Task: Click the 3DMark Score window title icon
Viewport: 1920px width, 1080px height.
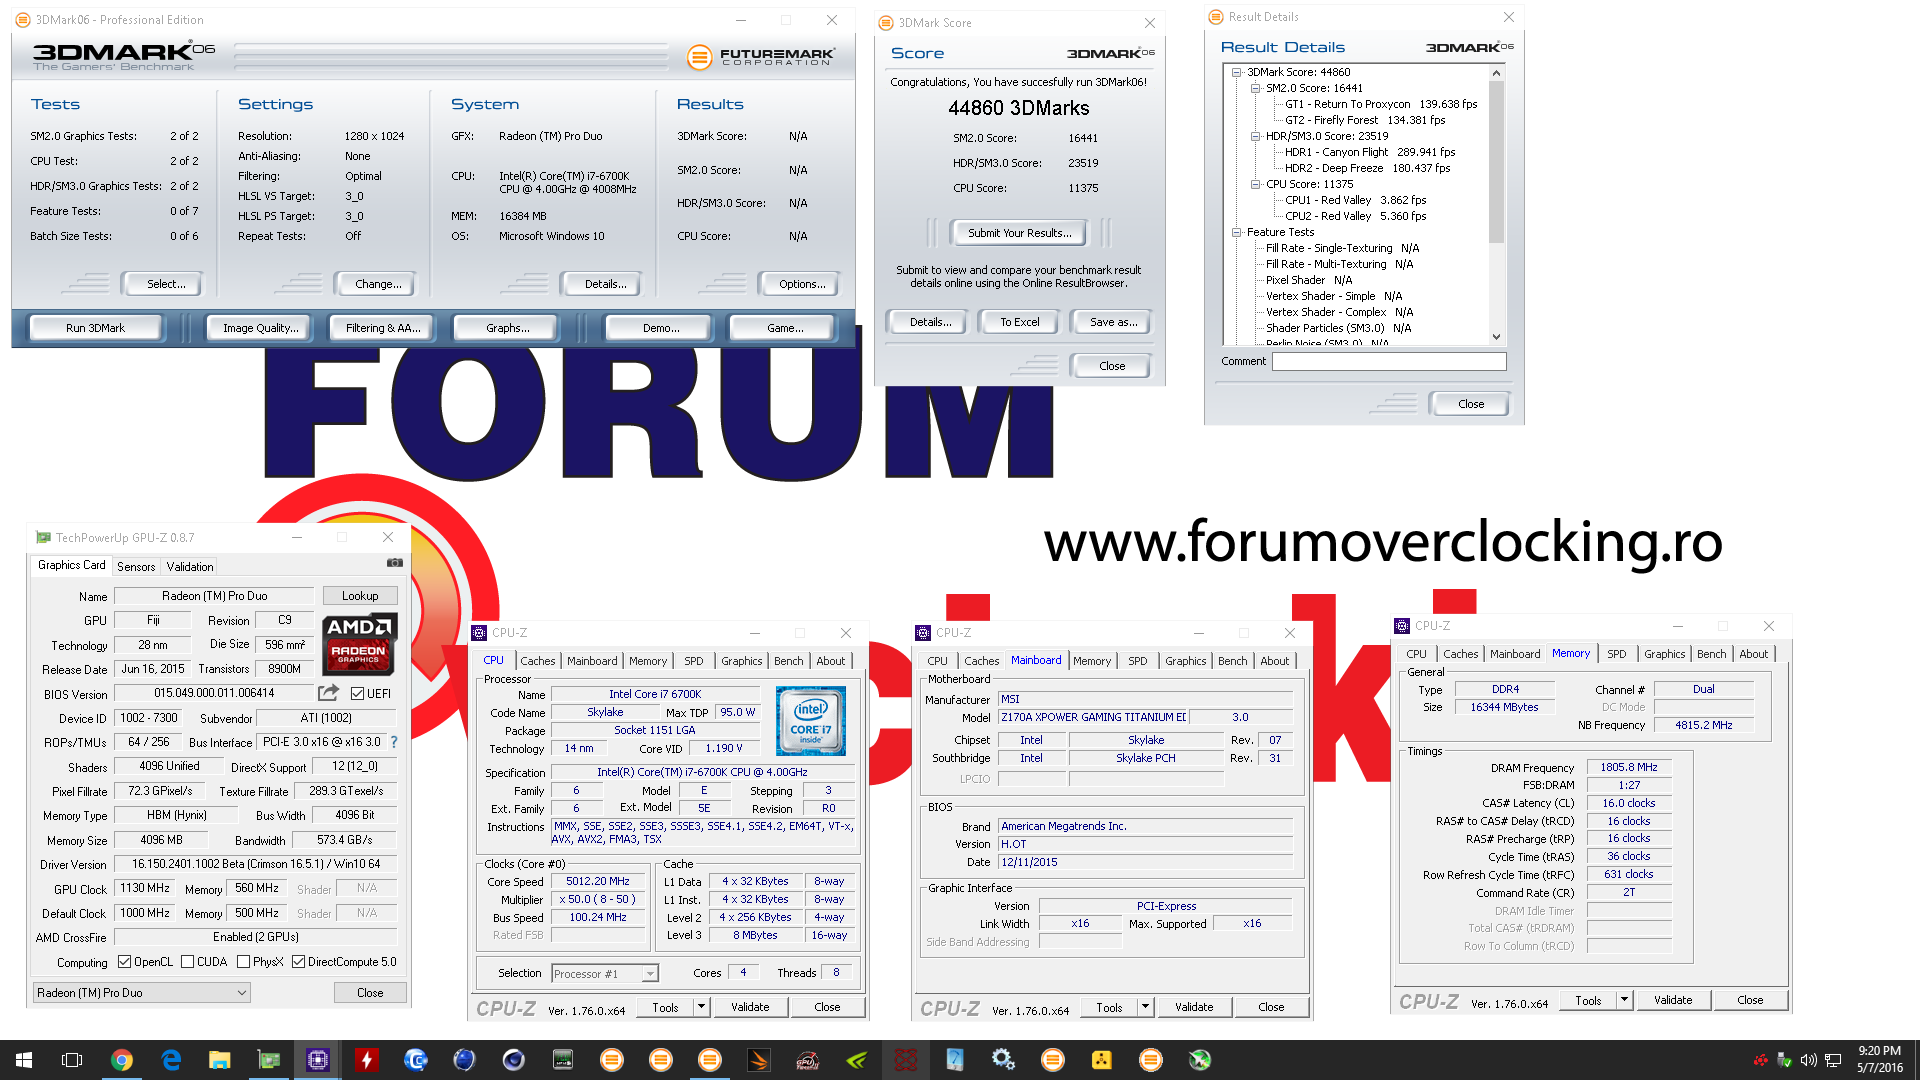Action: tap(886, 22)
